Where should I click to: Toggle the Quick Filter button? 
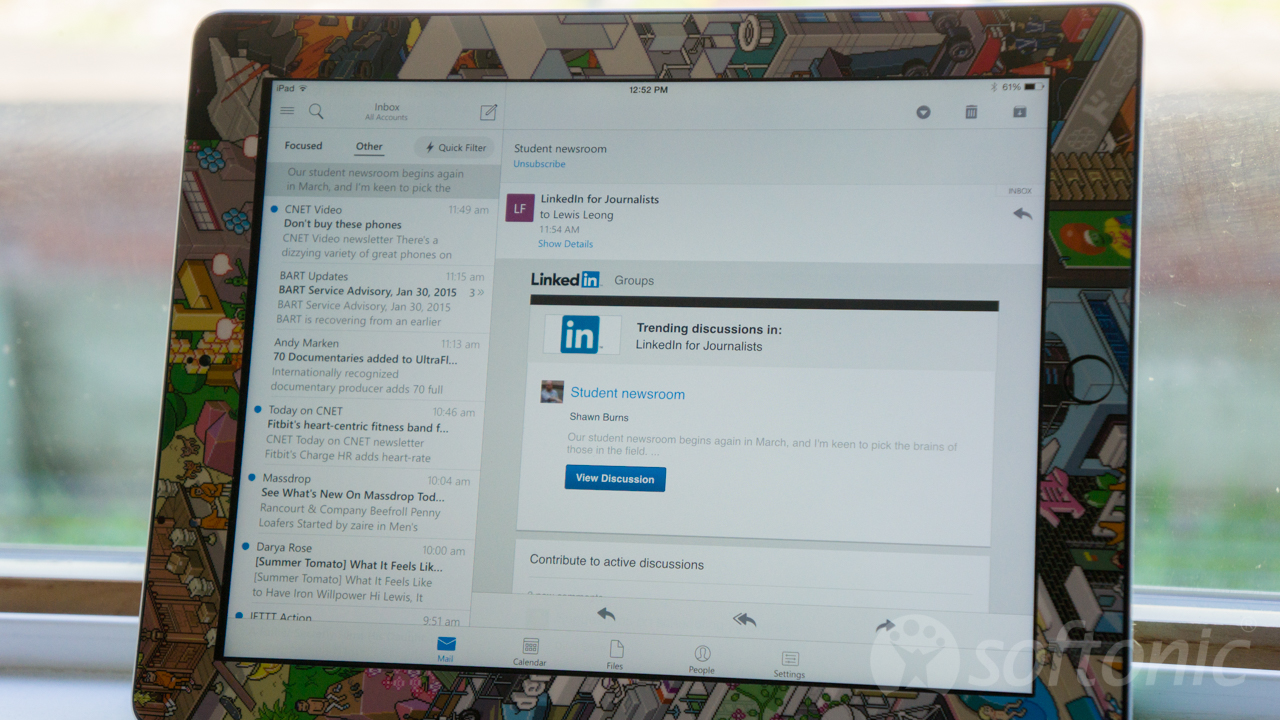pos(456,148)
